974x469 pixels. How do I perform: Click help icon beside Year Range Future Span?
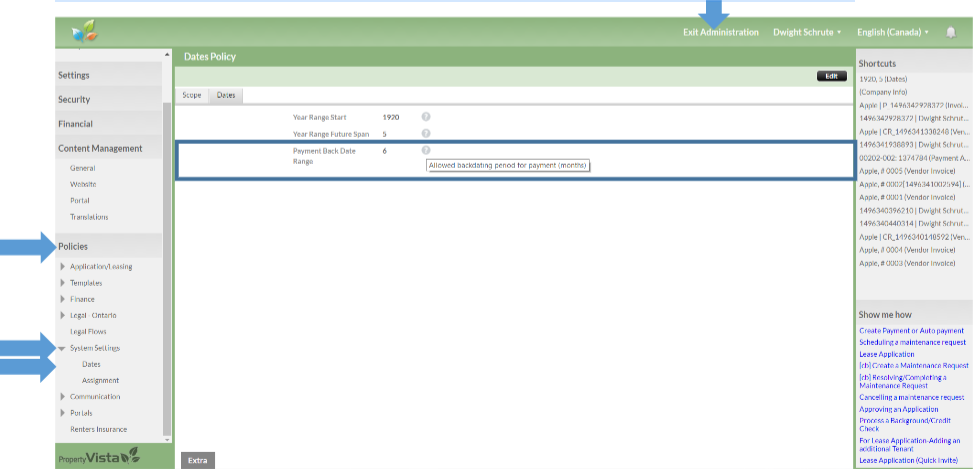[426, 133]
